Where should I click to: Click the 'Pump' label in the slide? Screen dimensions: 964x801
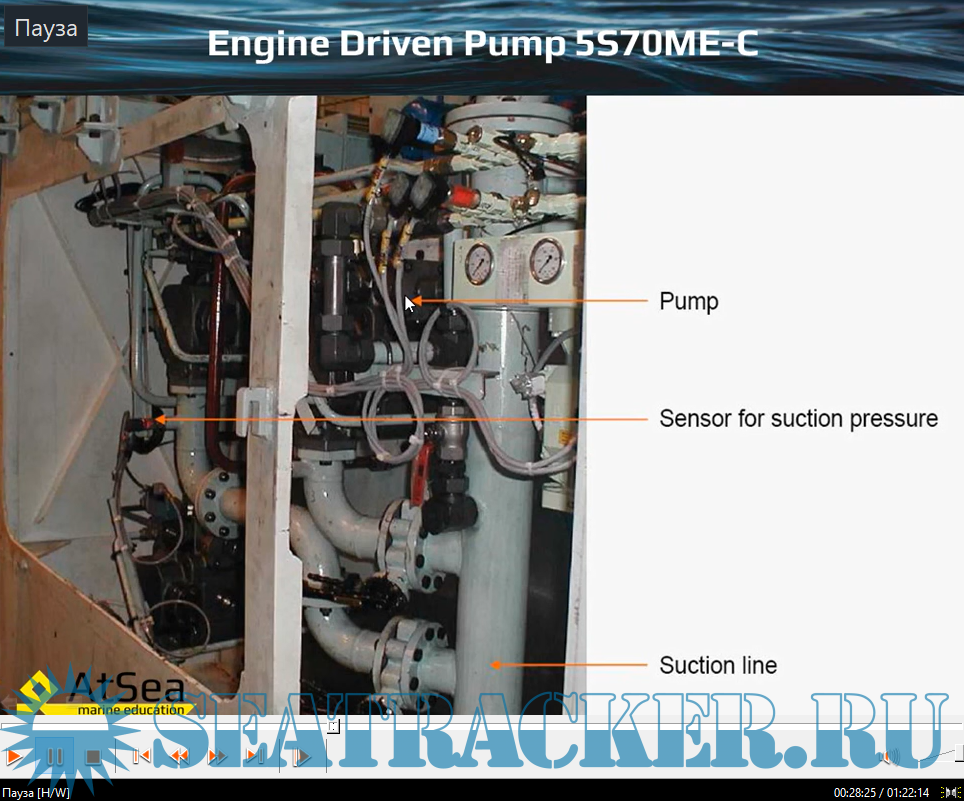pyautogui.click(x=689, y=301)
